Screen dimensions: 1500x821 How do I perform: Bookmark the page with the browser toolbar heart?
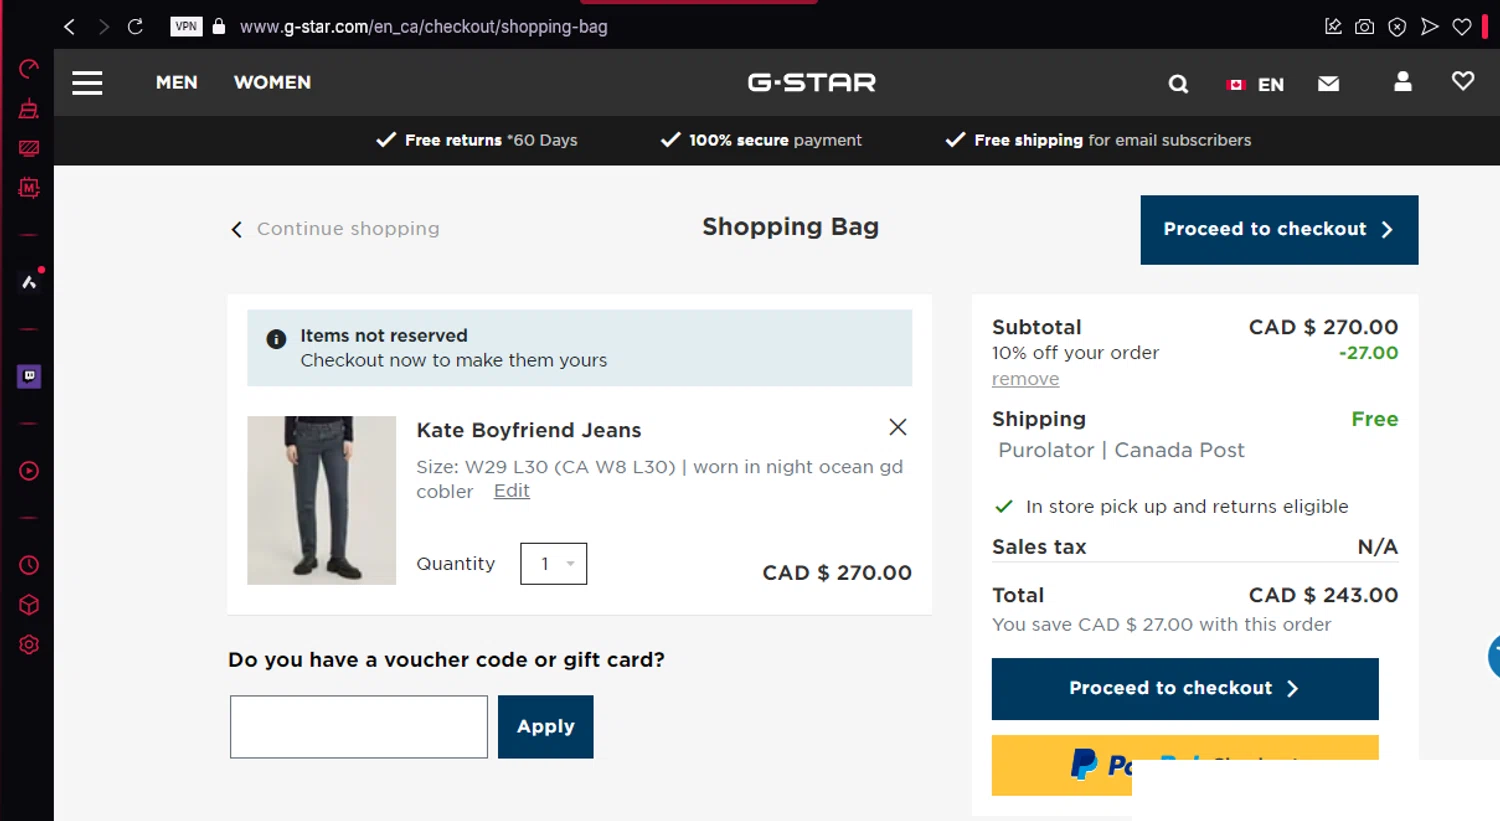click(x=1462, y=27)
